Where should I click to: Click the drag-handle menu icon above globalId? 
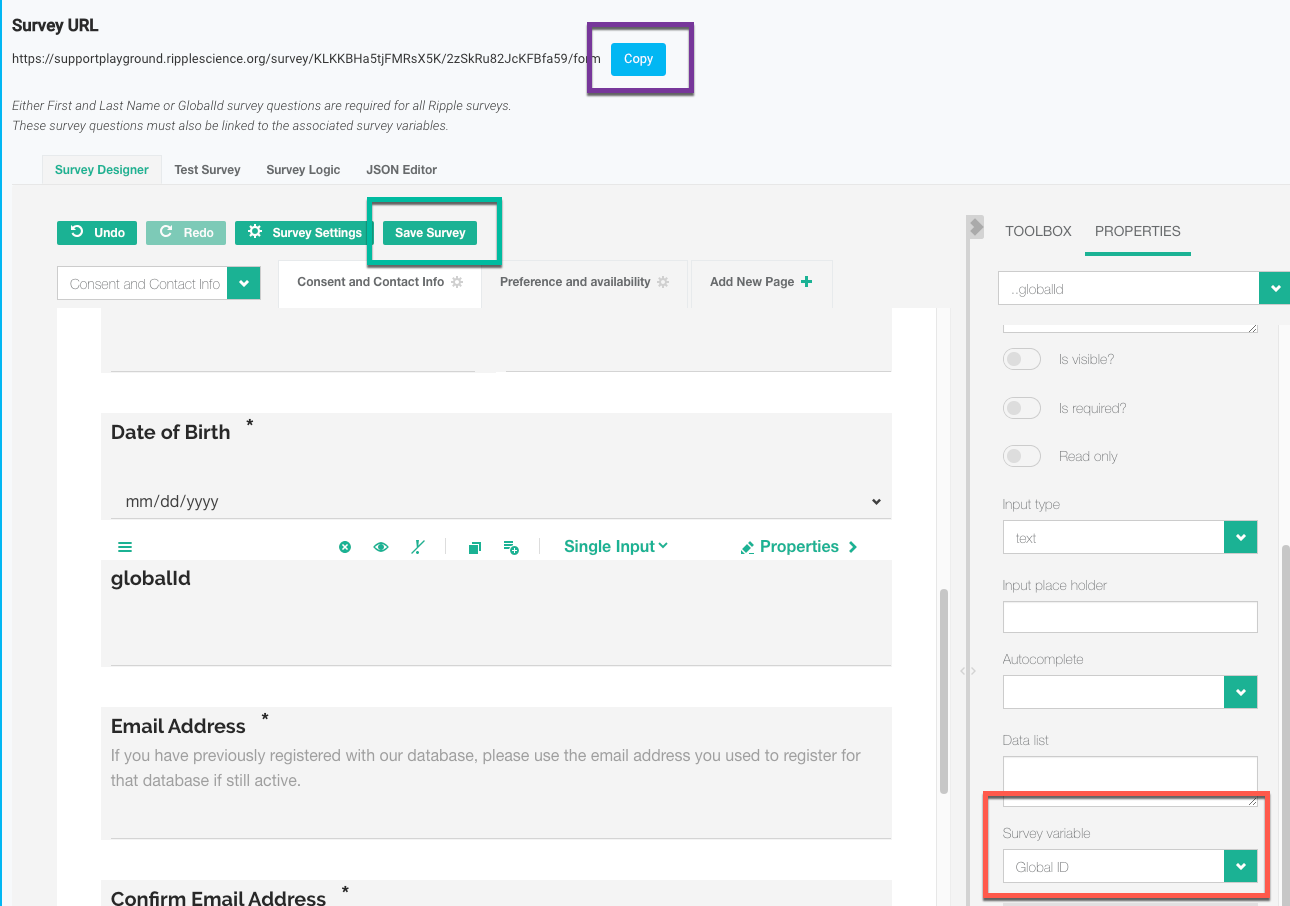[125, 547]
